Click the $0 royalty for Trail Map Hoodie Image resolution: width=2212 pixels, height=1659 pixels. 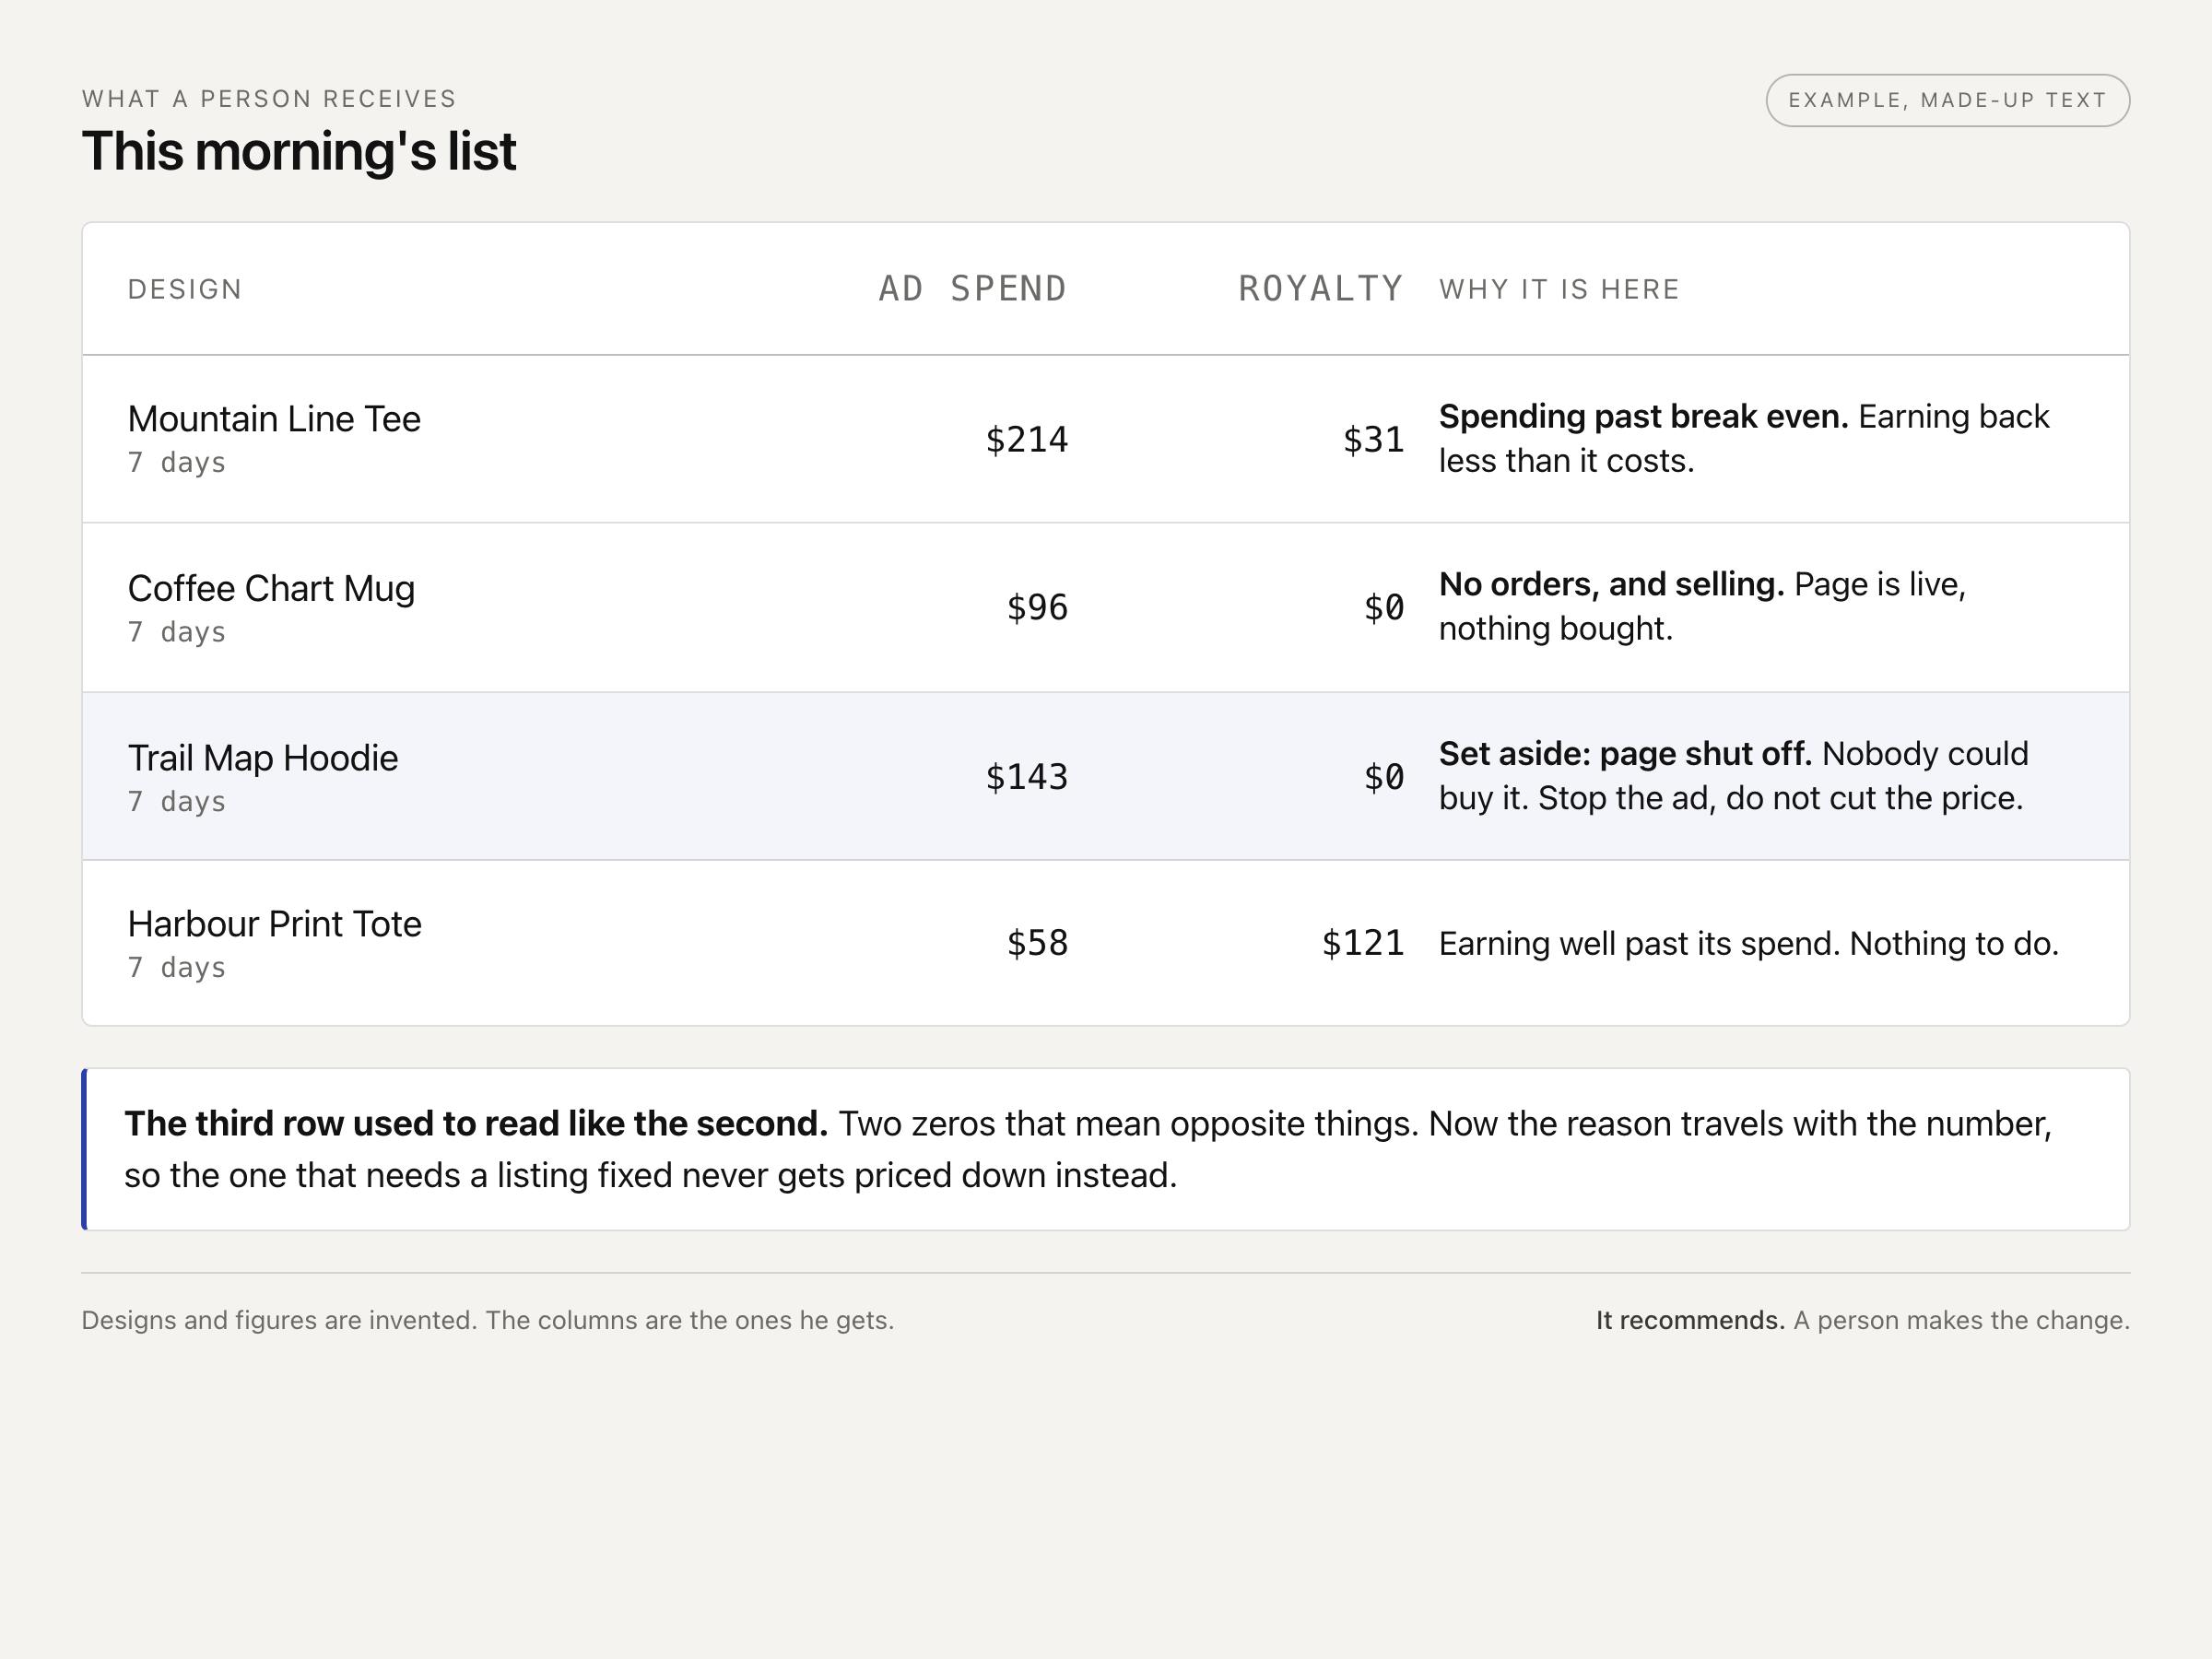[1384, 777]
